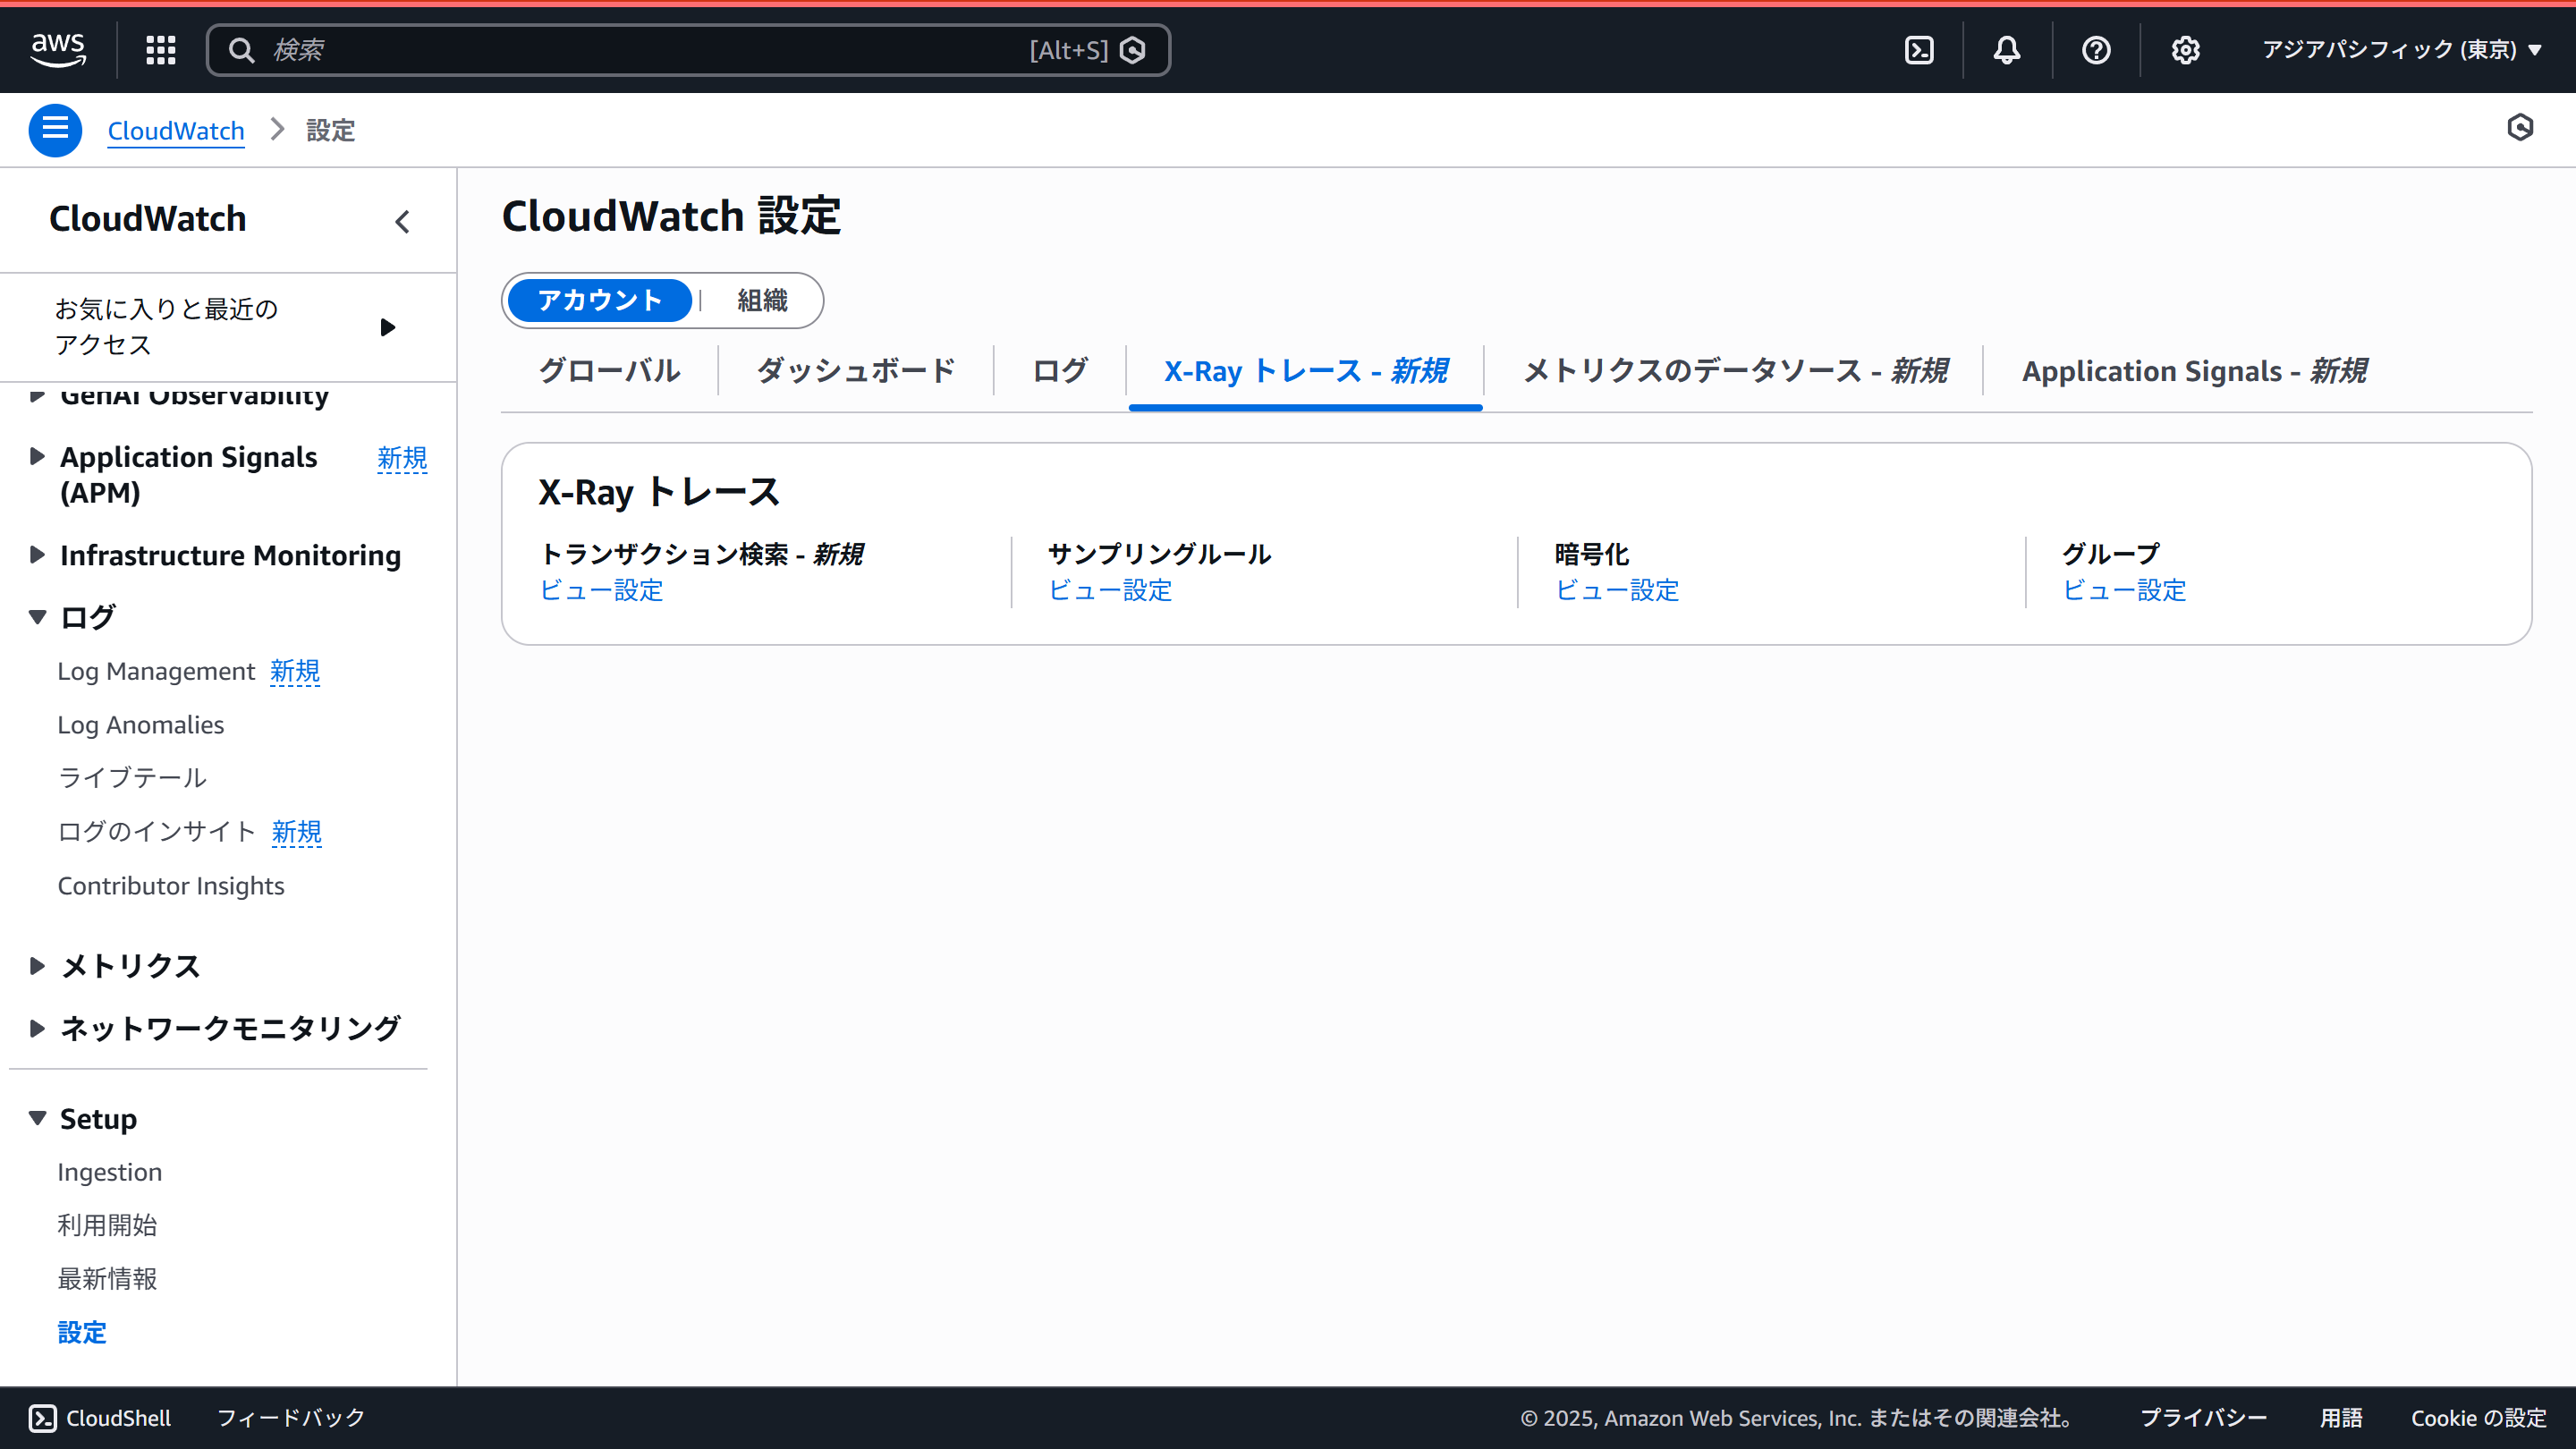Open CloudShell from the top bar icon

pyautogui.click(x=1919, y=50)
